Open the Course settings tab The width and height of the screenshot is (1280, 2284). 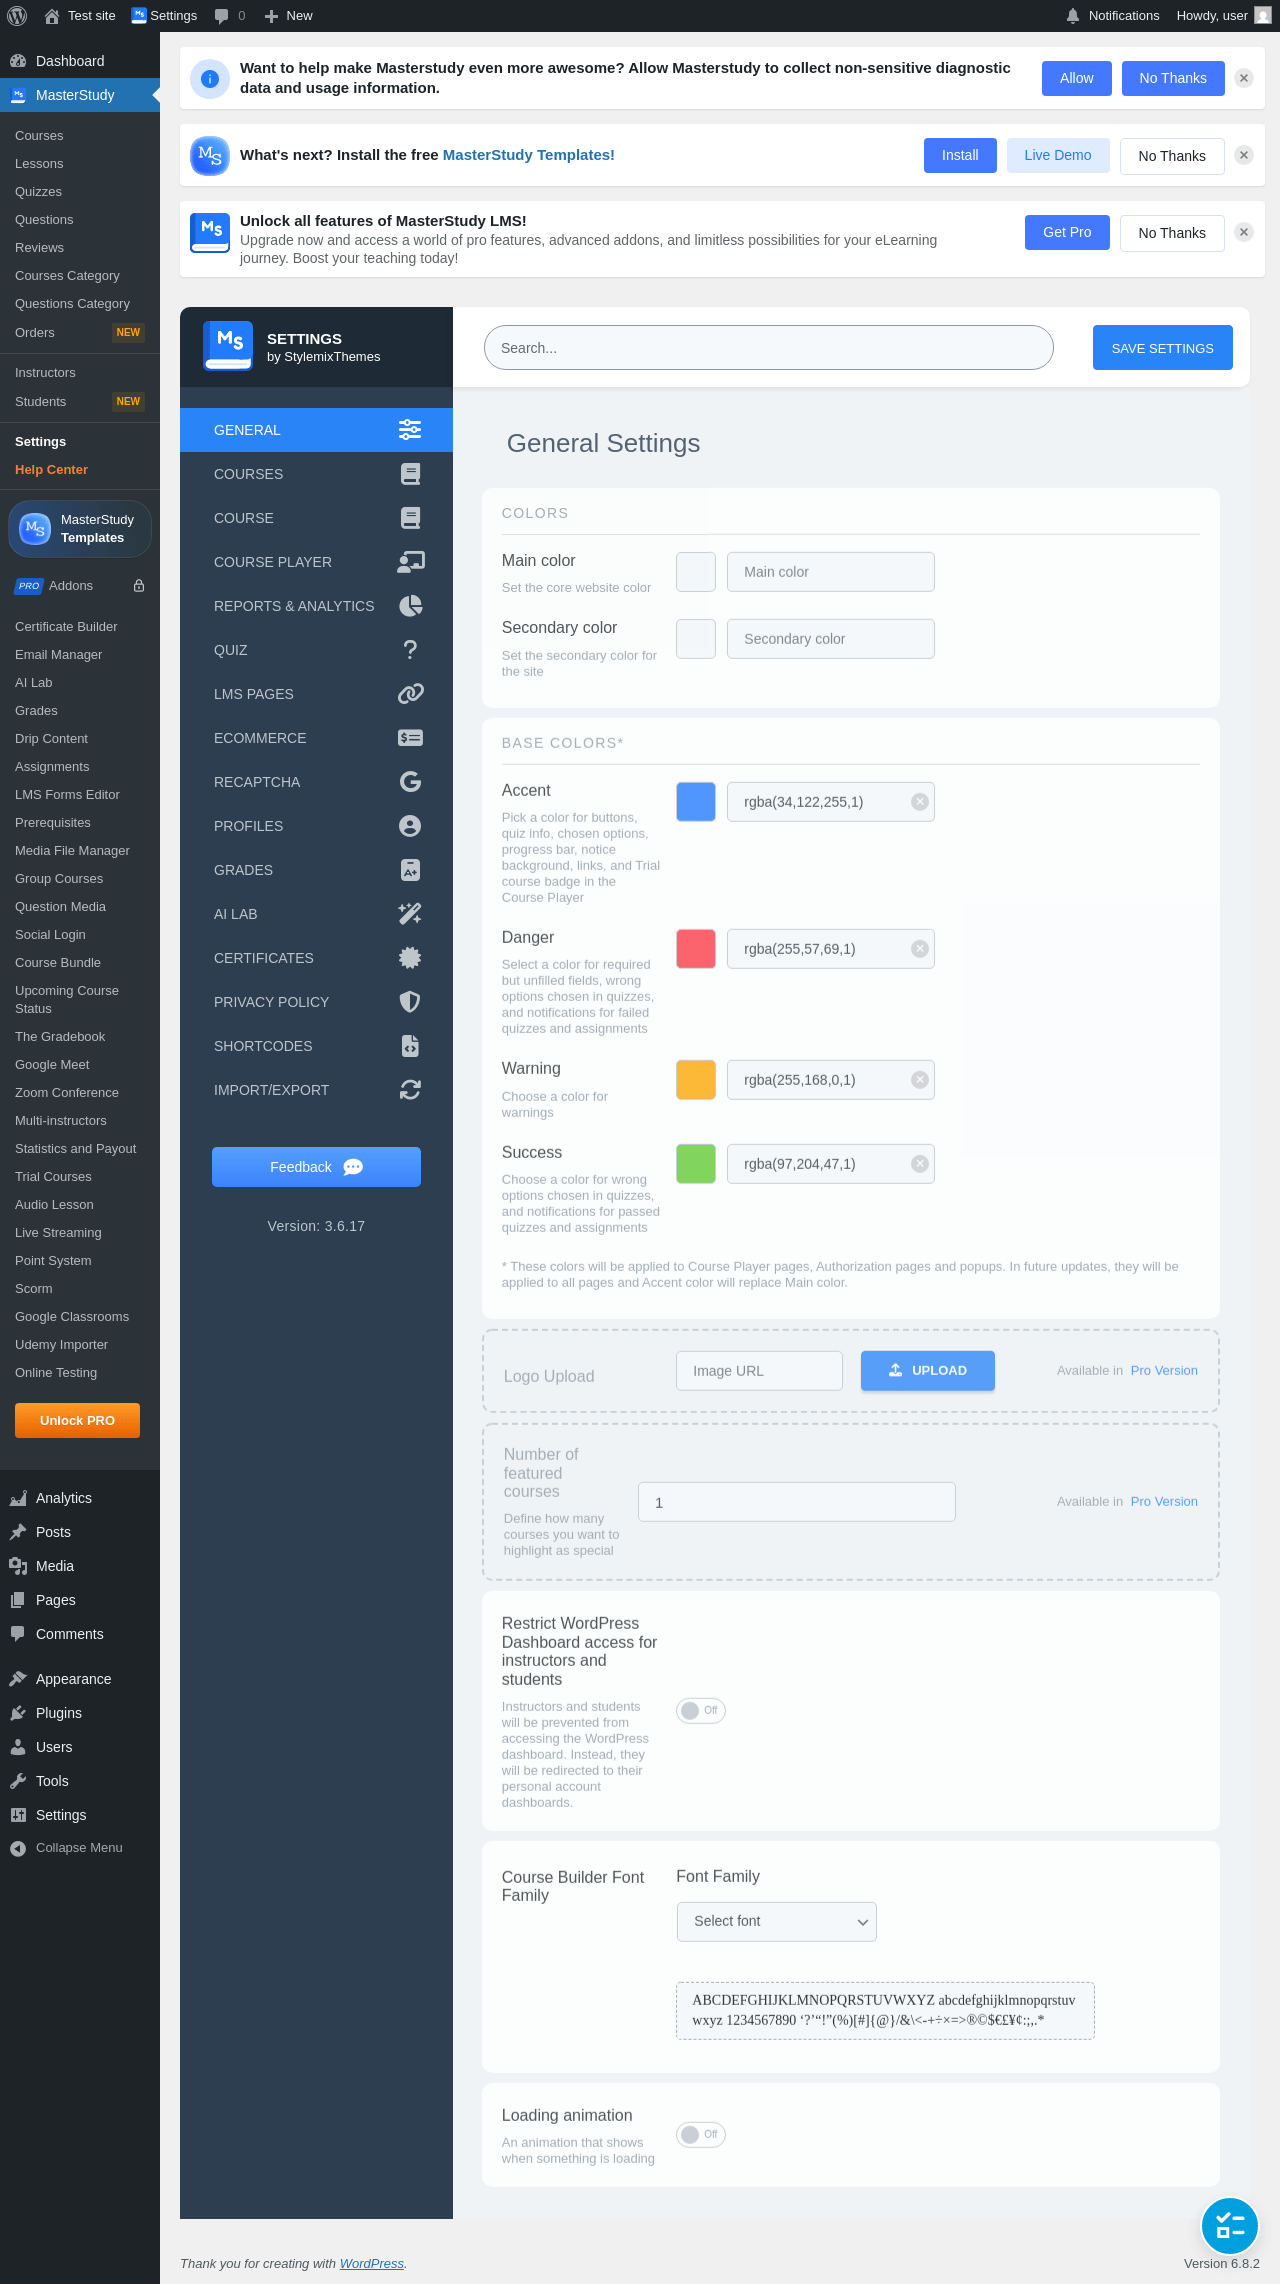[x=316, y=518]
